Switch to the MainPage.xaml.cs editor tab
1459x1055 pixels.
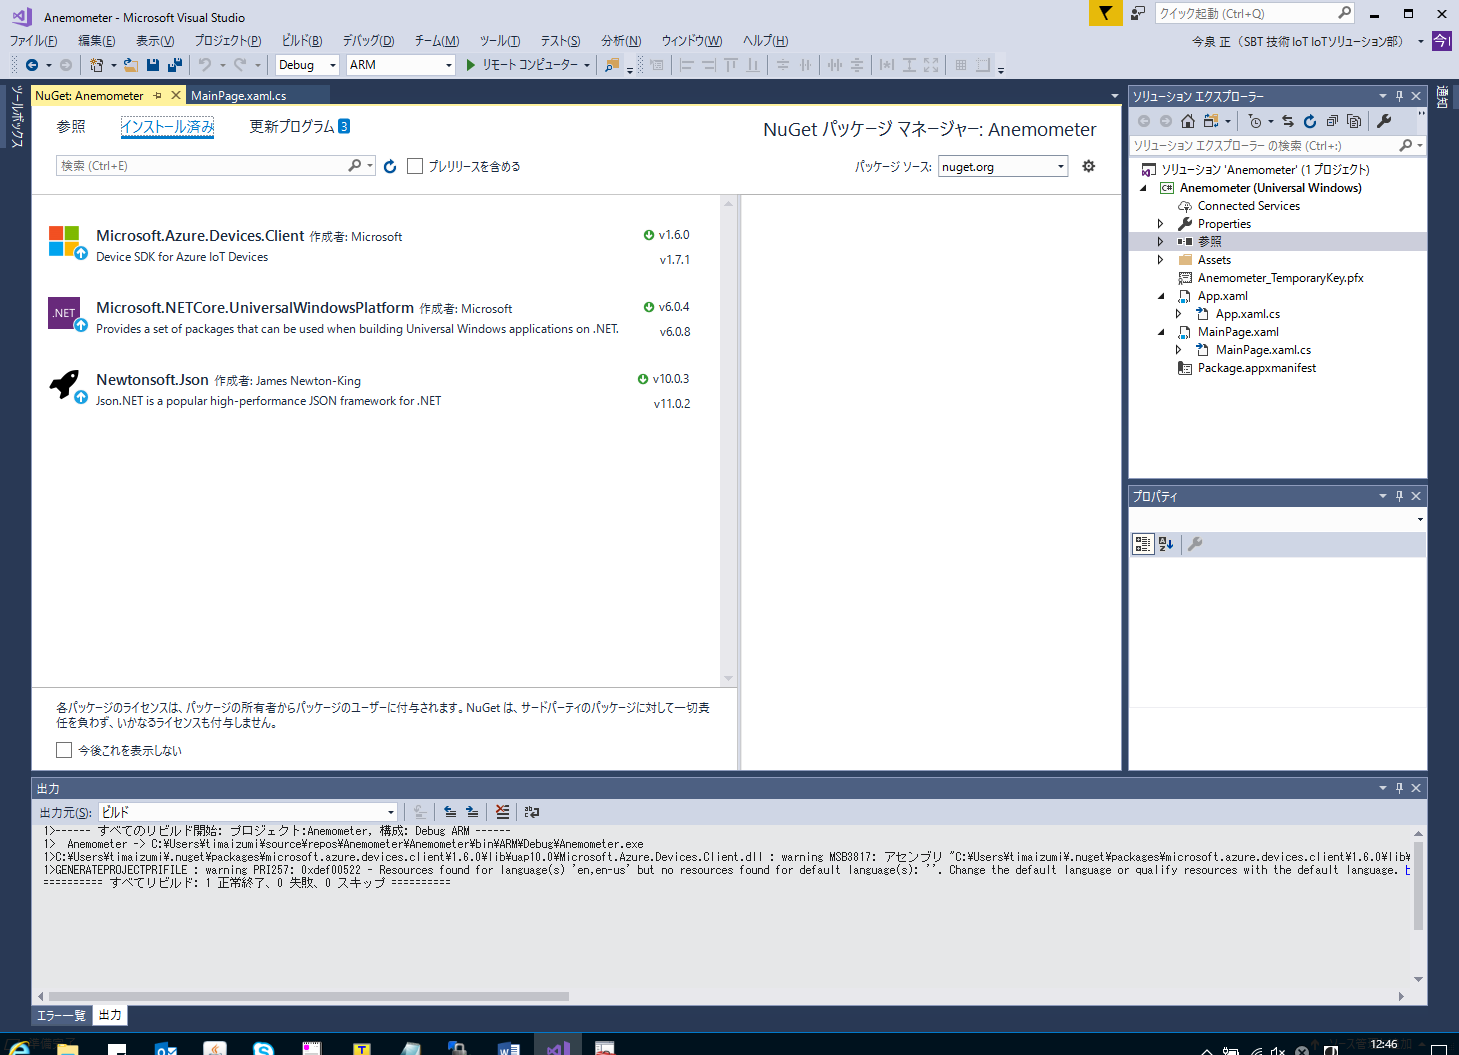pos(238,96)
